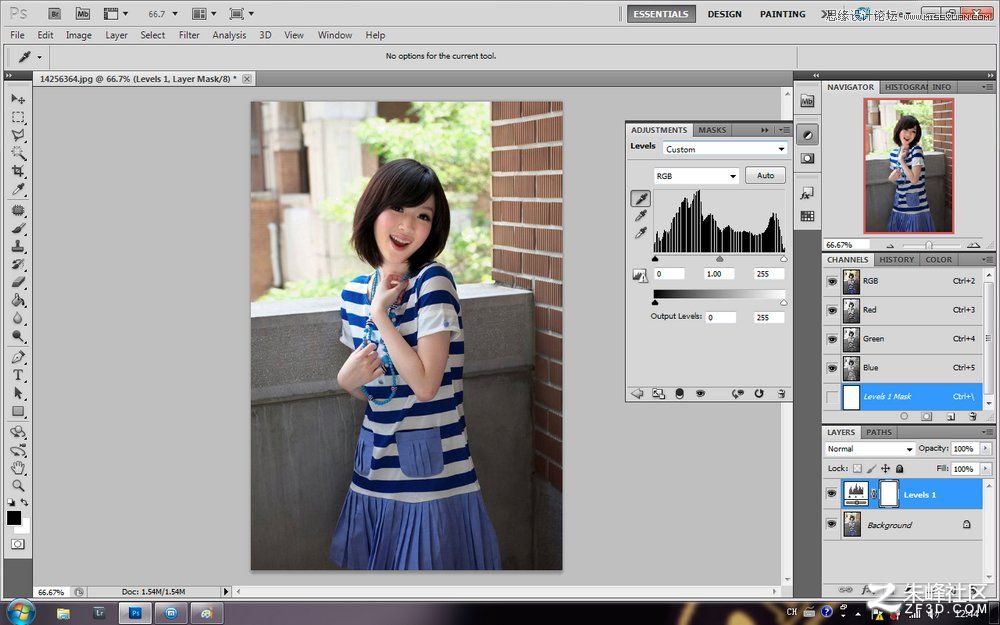Toggle visibility of the RGB channel
Screen dimensions: 1000x625
832,281
